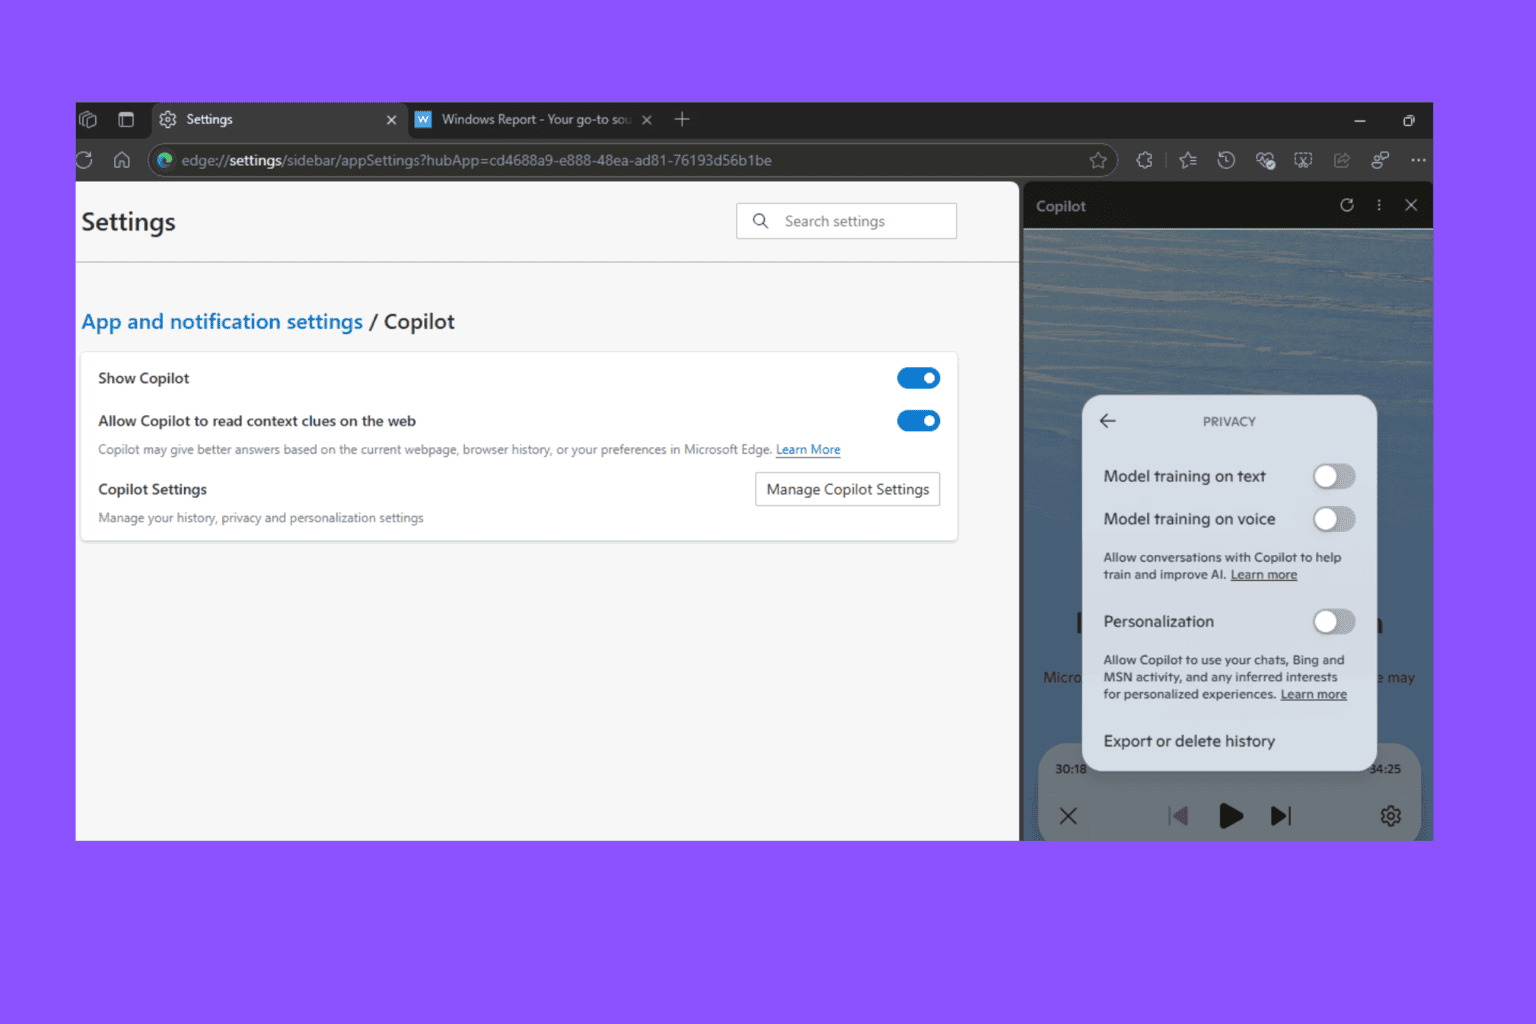Open Learn more link under model training
Screen dimensions: 1536x1024
[1263, 575]
